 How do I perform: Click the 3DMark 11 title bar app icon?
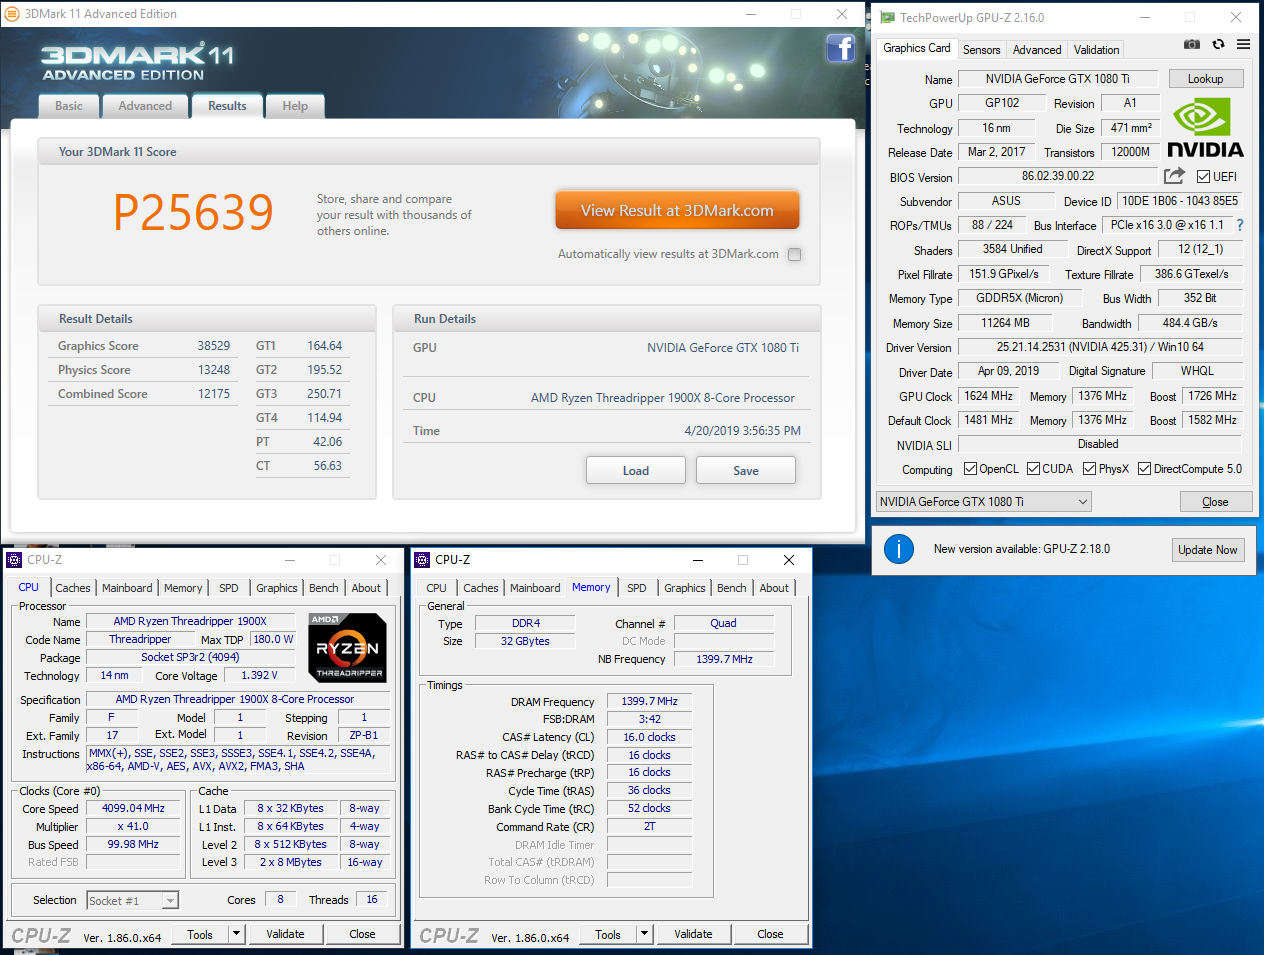(12, 14)
